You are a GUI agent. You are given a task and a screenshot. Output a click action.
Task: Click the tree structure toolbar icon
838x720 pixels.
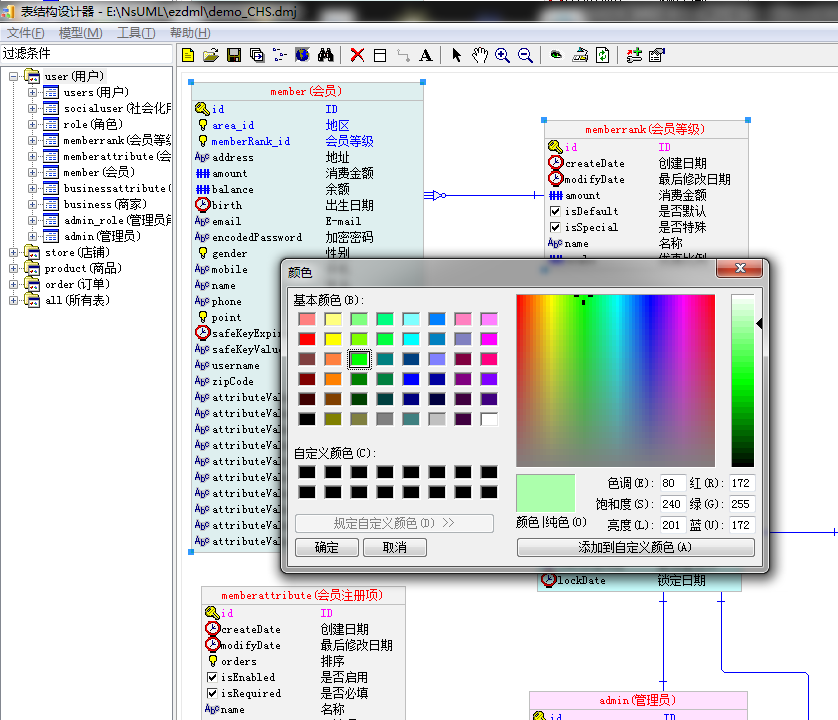coord(280,55)
